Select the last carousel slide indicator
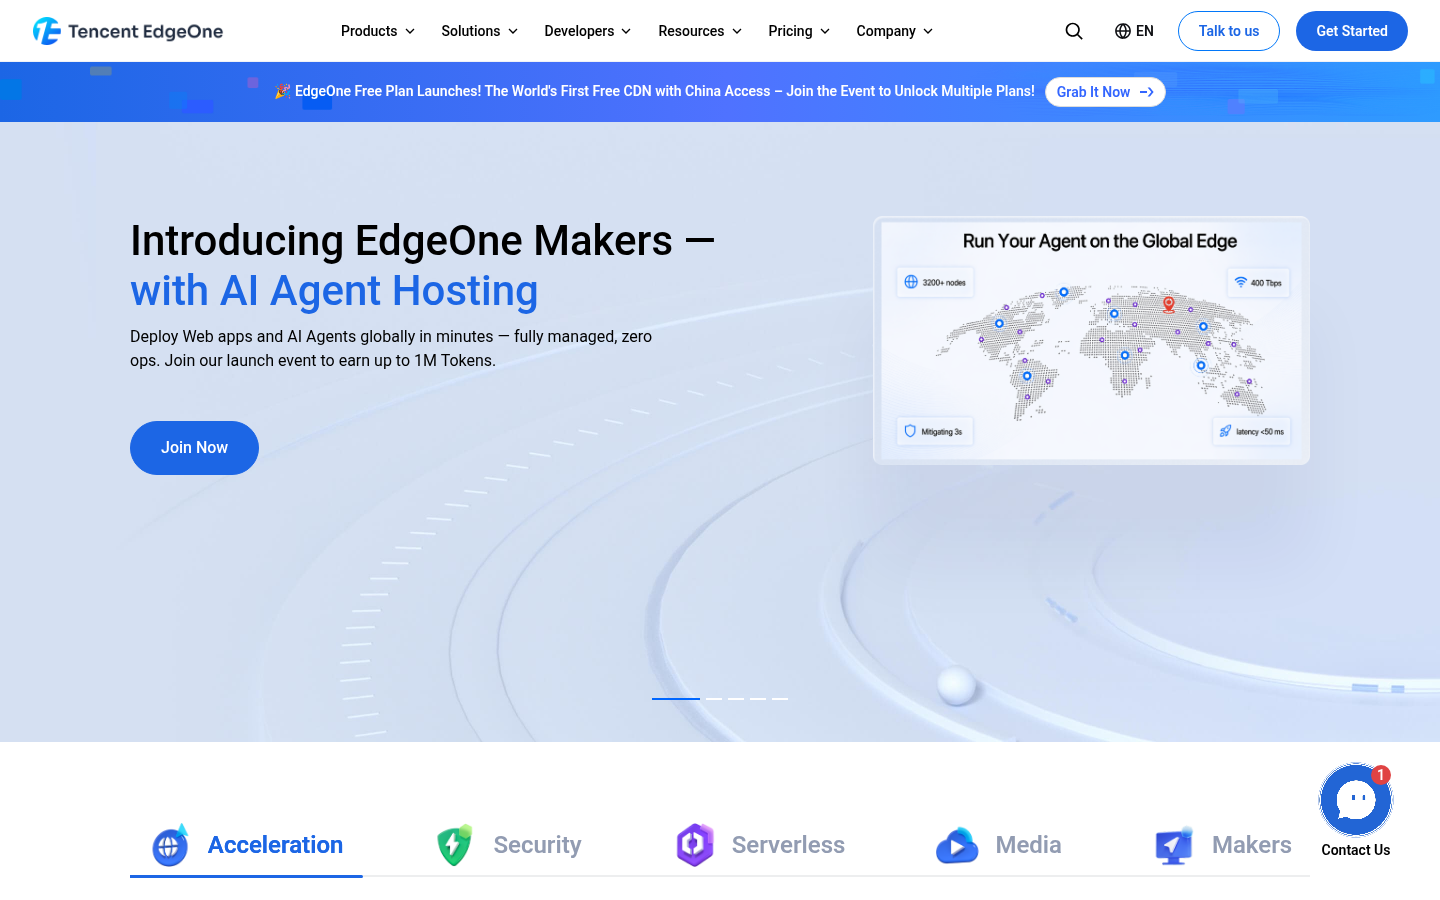Screen dimensions: 1440x900 (780, 698)
